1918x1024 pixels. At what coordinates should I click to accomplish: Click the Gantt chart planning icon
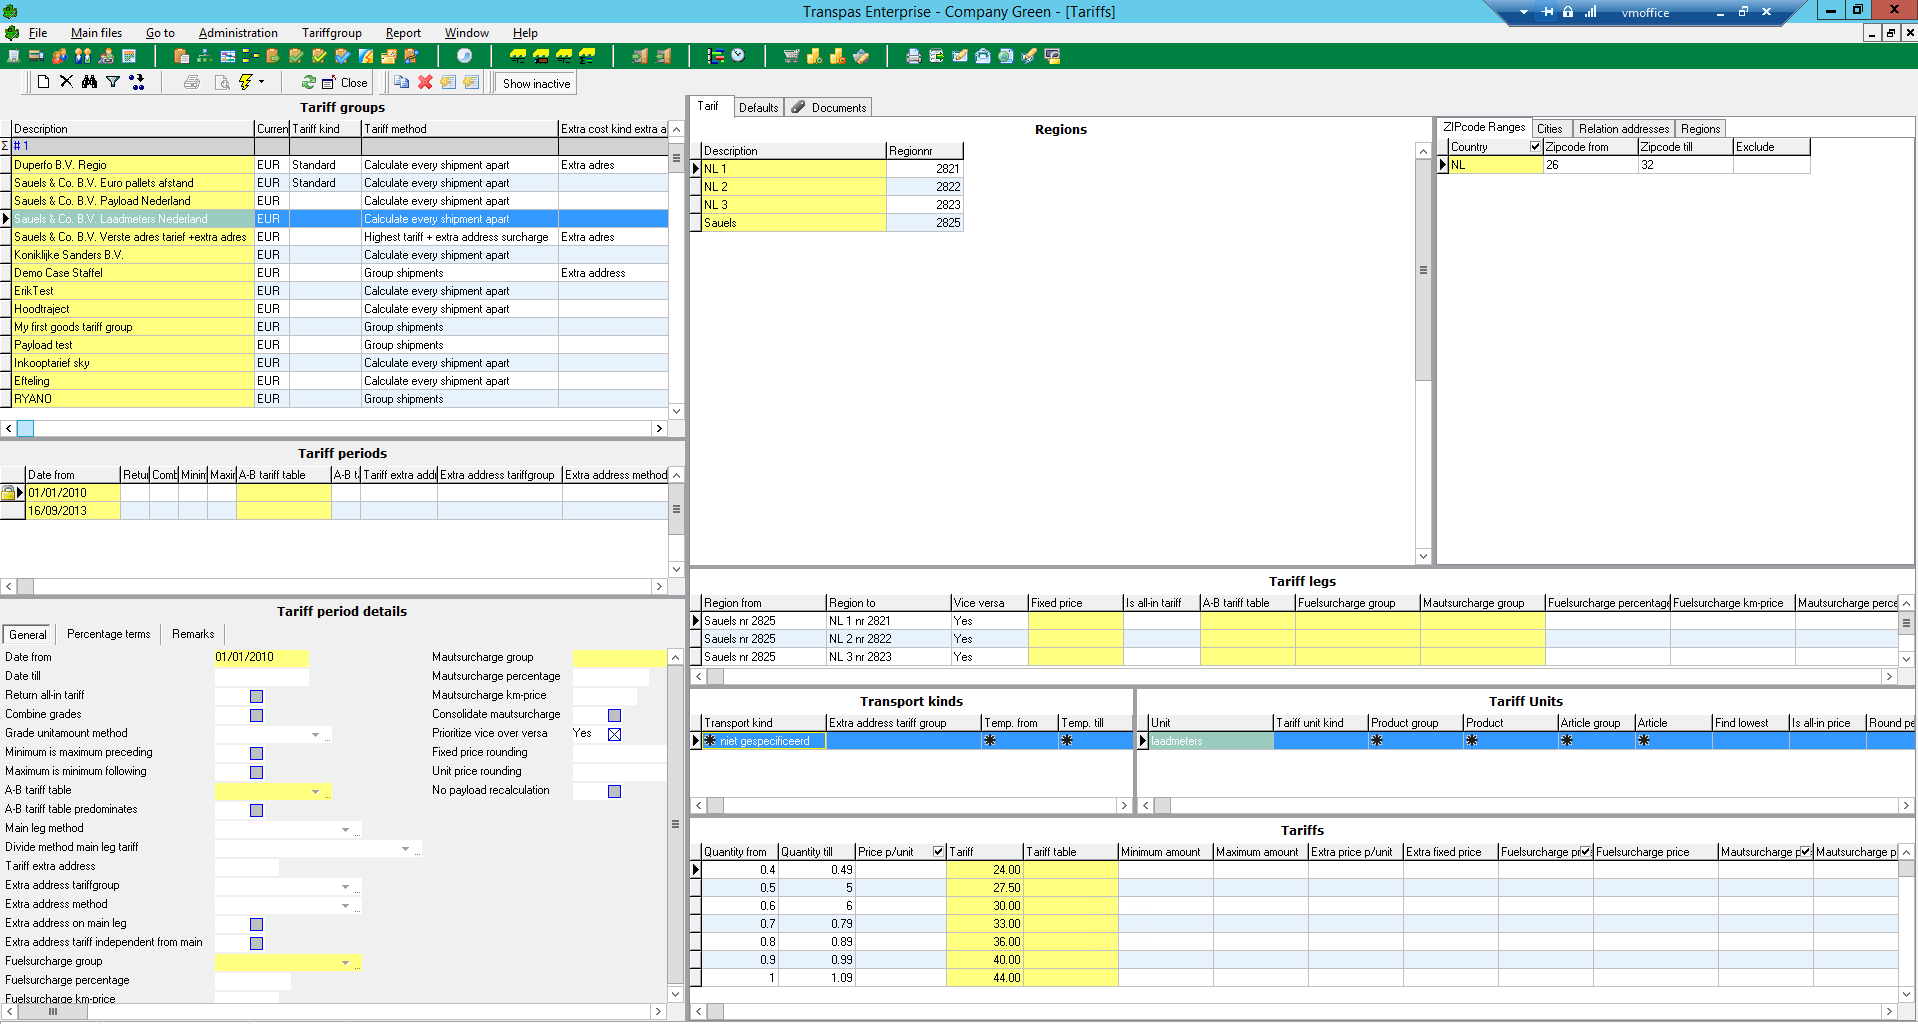pos(716,56)
